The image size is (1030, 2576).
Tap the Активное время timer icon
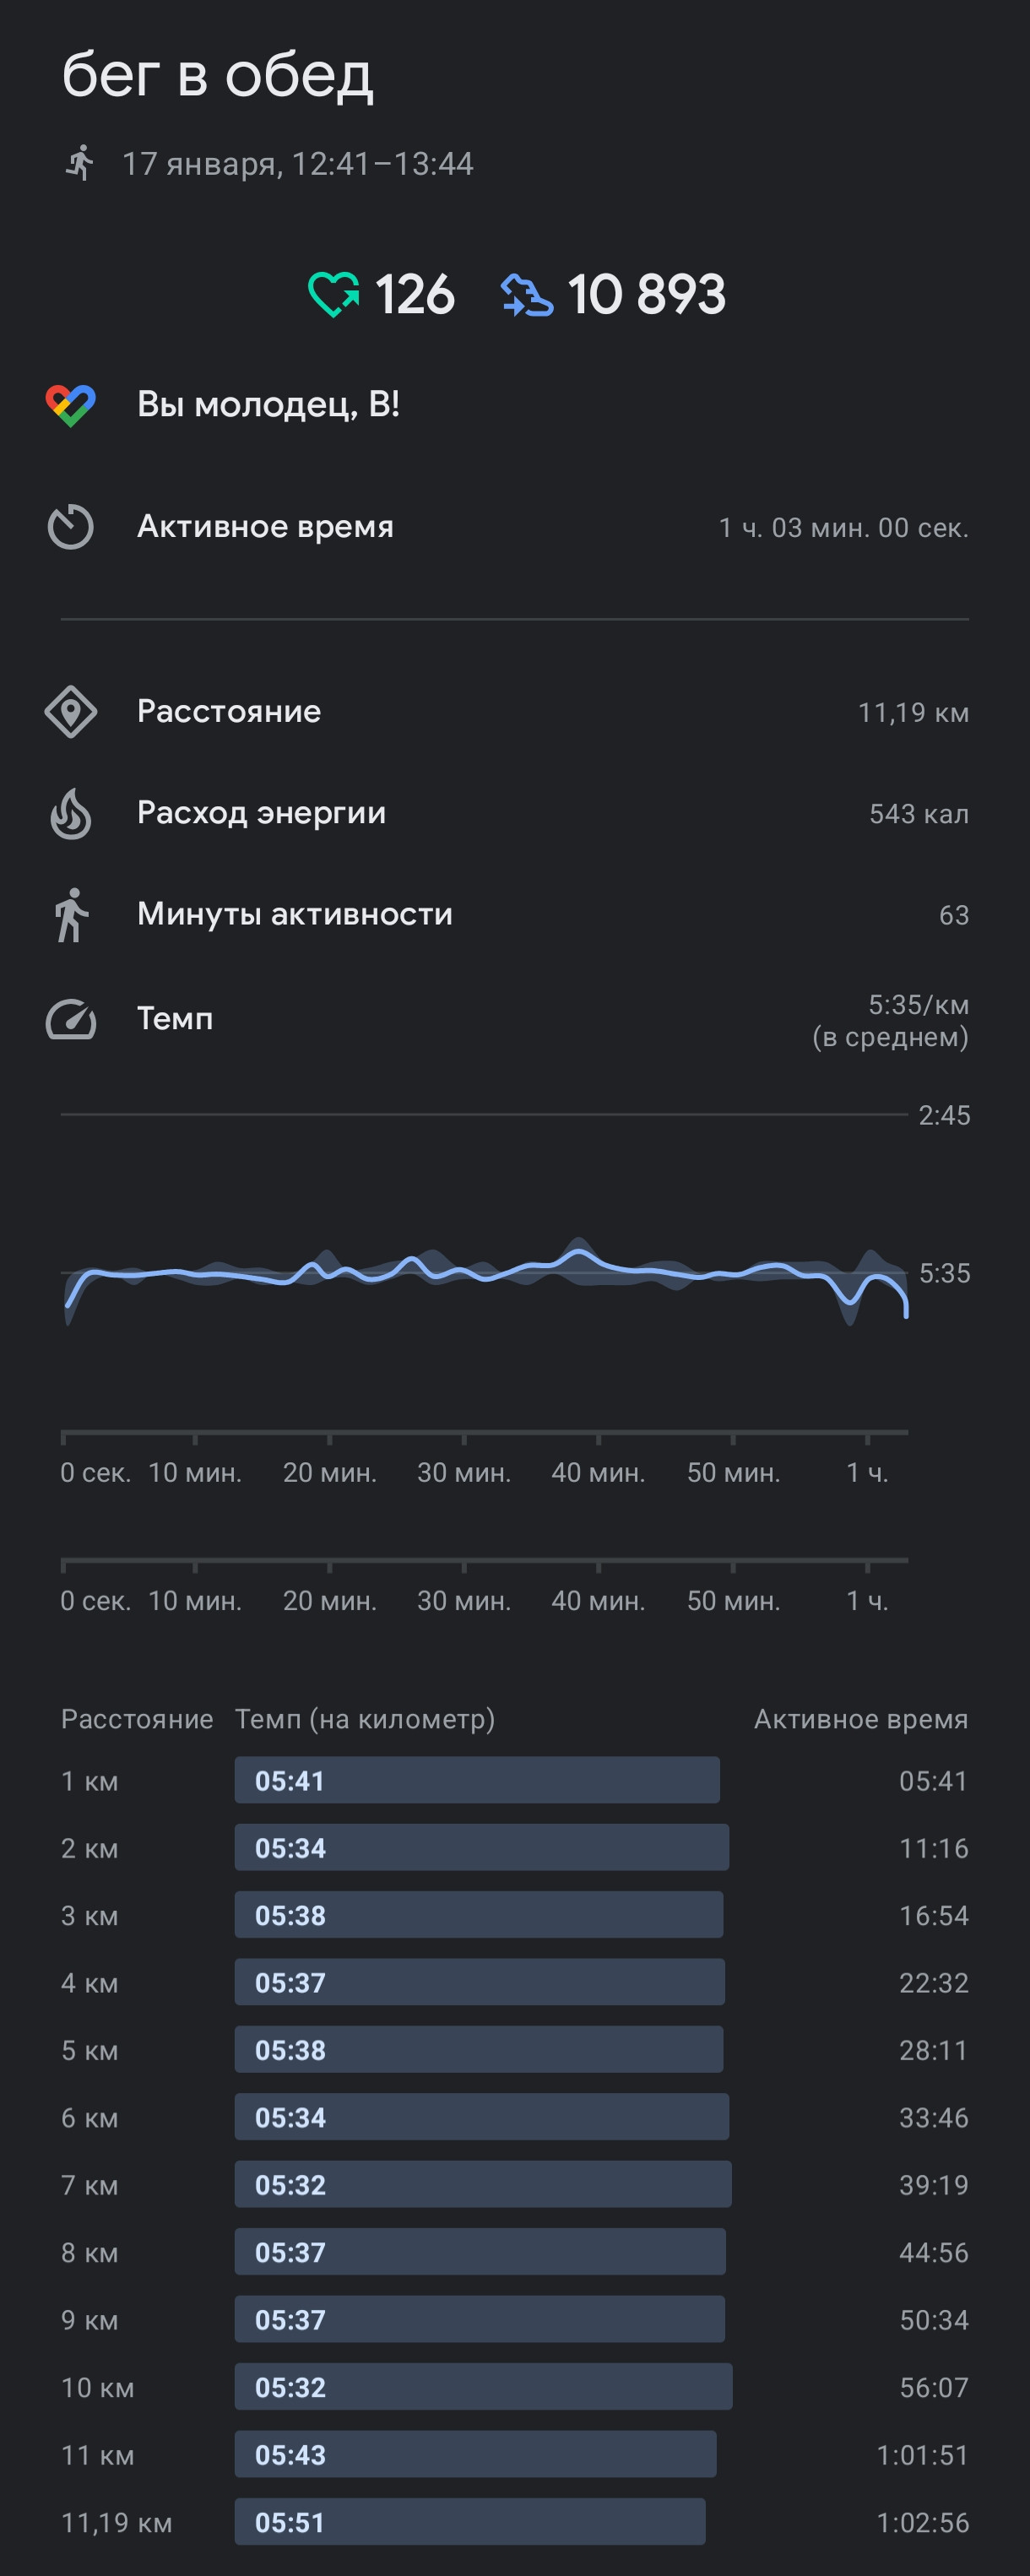pyautogui.click(x=70, y=527)
